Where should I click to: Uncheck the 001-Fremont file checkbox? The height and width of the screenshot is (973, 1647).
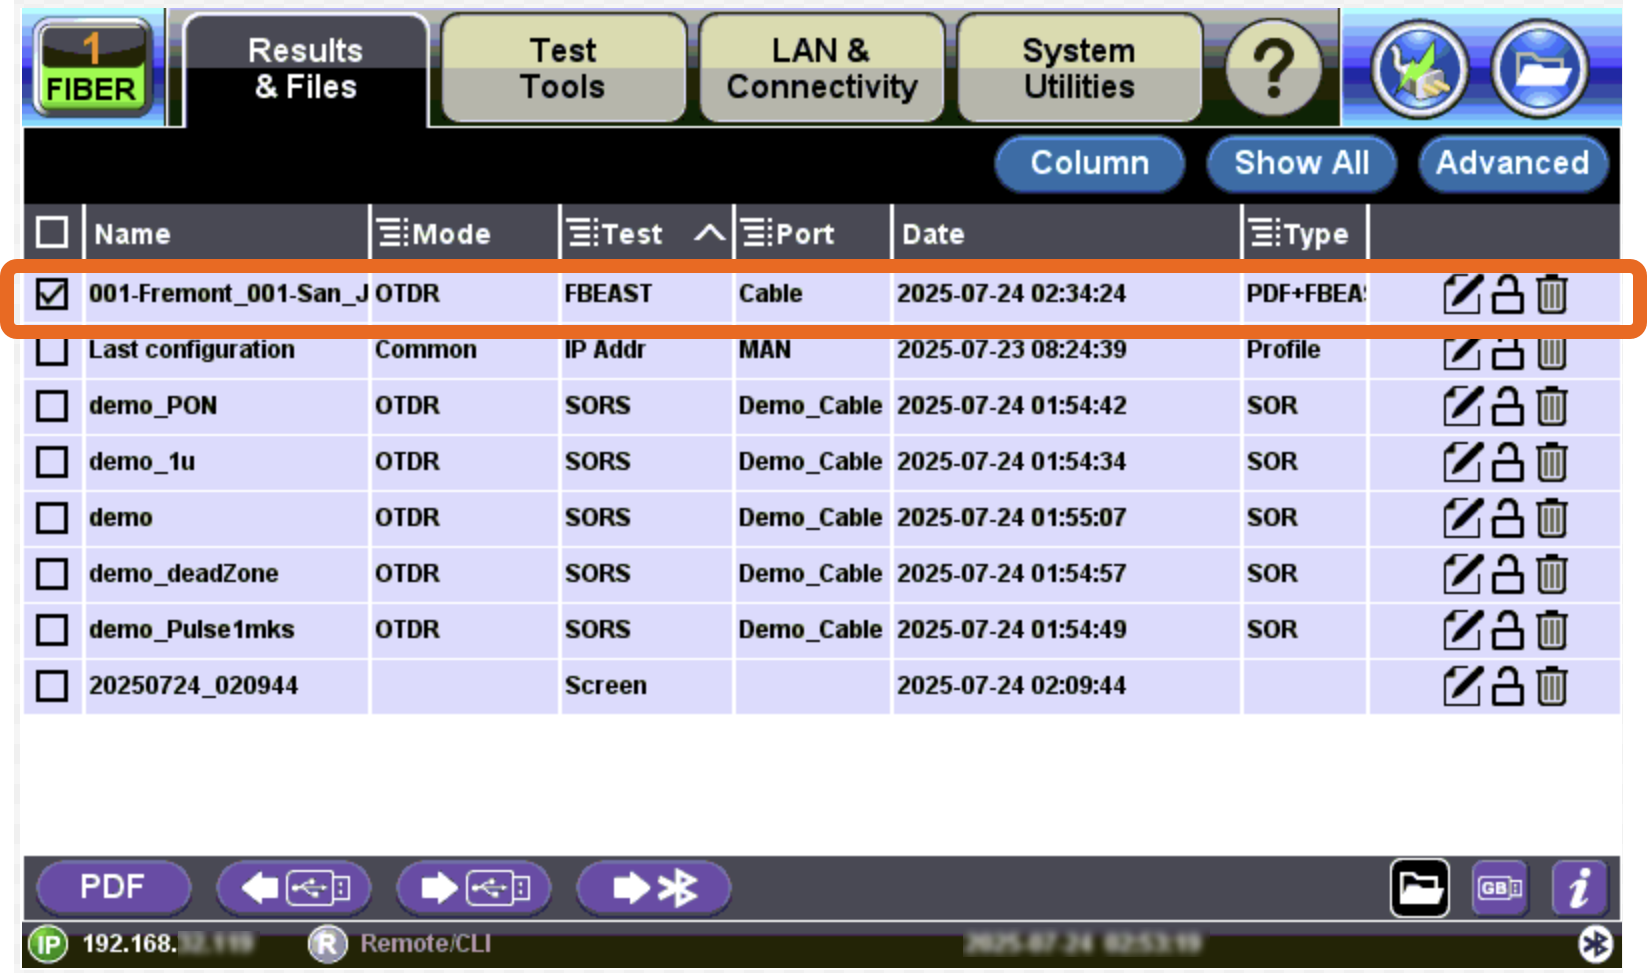click(52, 294)
